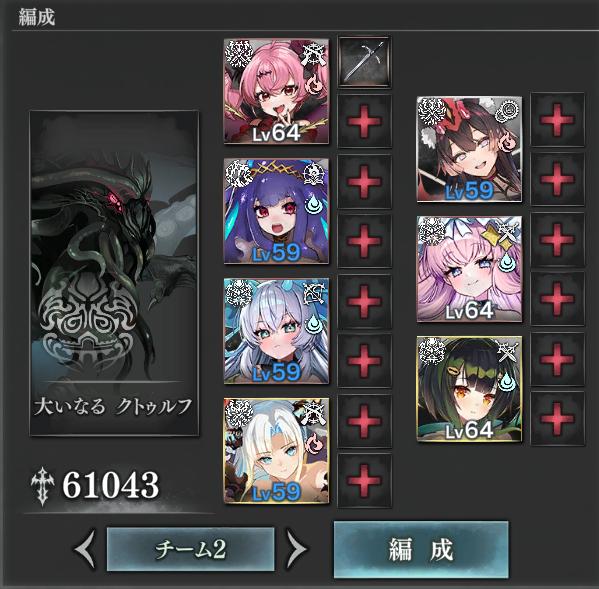This screenshot has height=589, width=599.
Task: Add equipment in bottommost right-column plus slot
Action: coord(557,419)
